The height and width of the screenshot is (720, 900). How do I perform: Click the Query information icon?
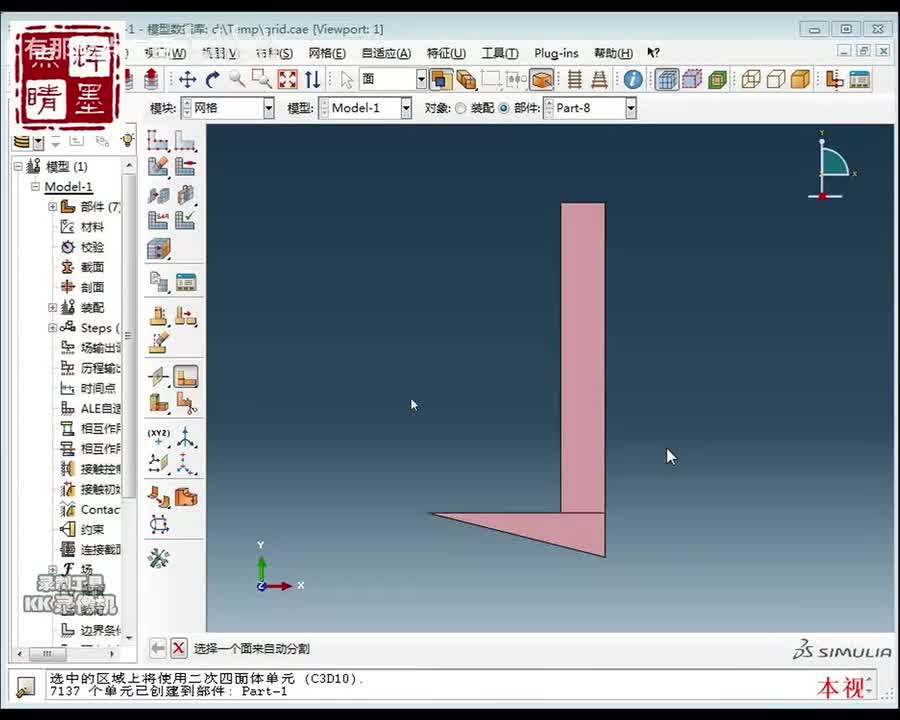[x=633, y=79]
